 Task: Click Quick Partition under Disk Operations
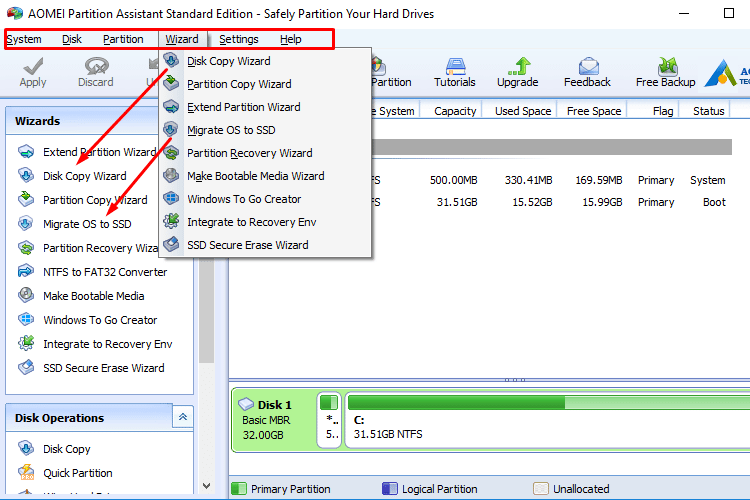pos(77,473)
